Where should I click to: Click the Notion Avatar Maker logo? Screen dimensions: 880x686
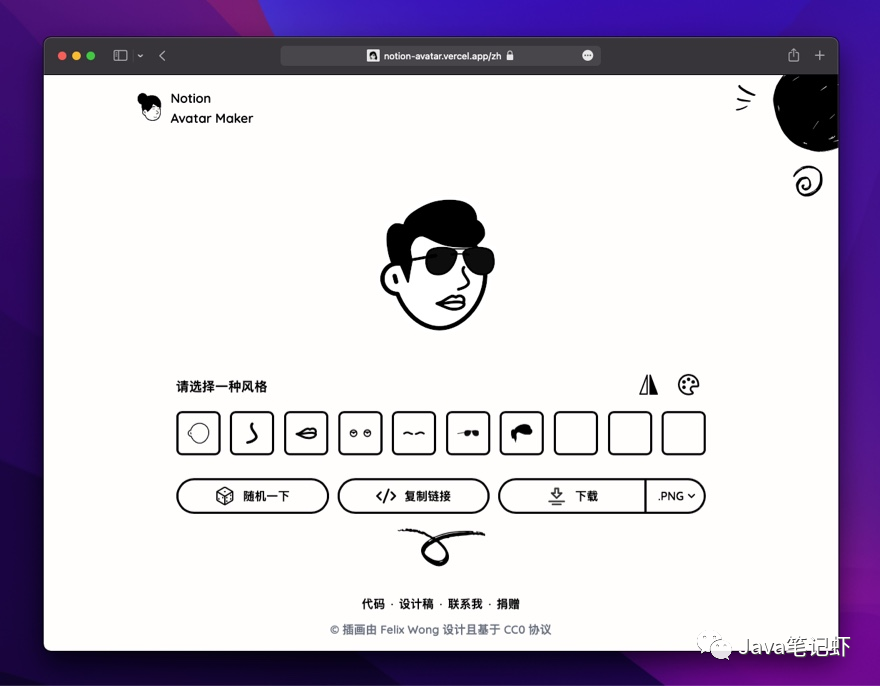point(195,108)
